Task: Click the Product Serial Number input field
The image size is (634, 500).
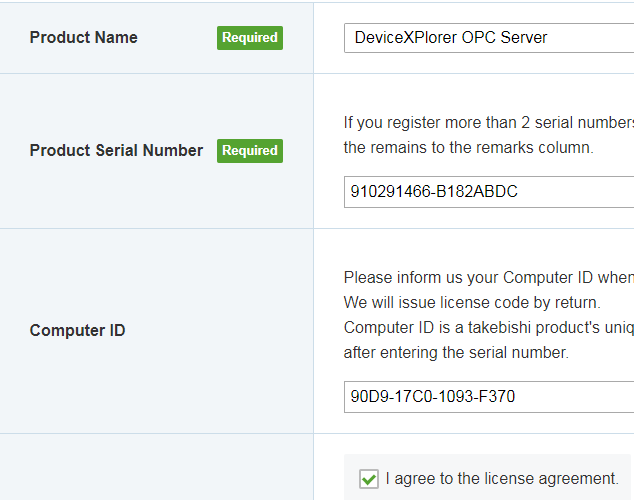Action: coord(489,192)
